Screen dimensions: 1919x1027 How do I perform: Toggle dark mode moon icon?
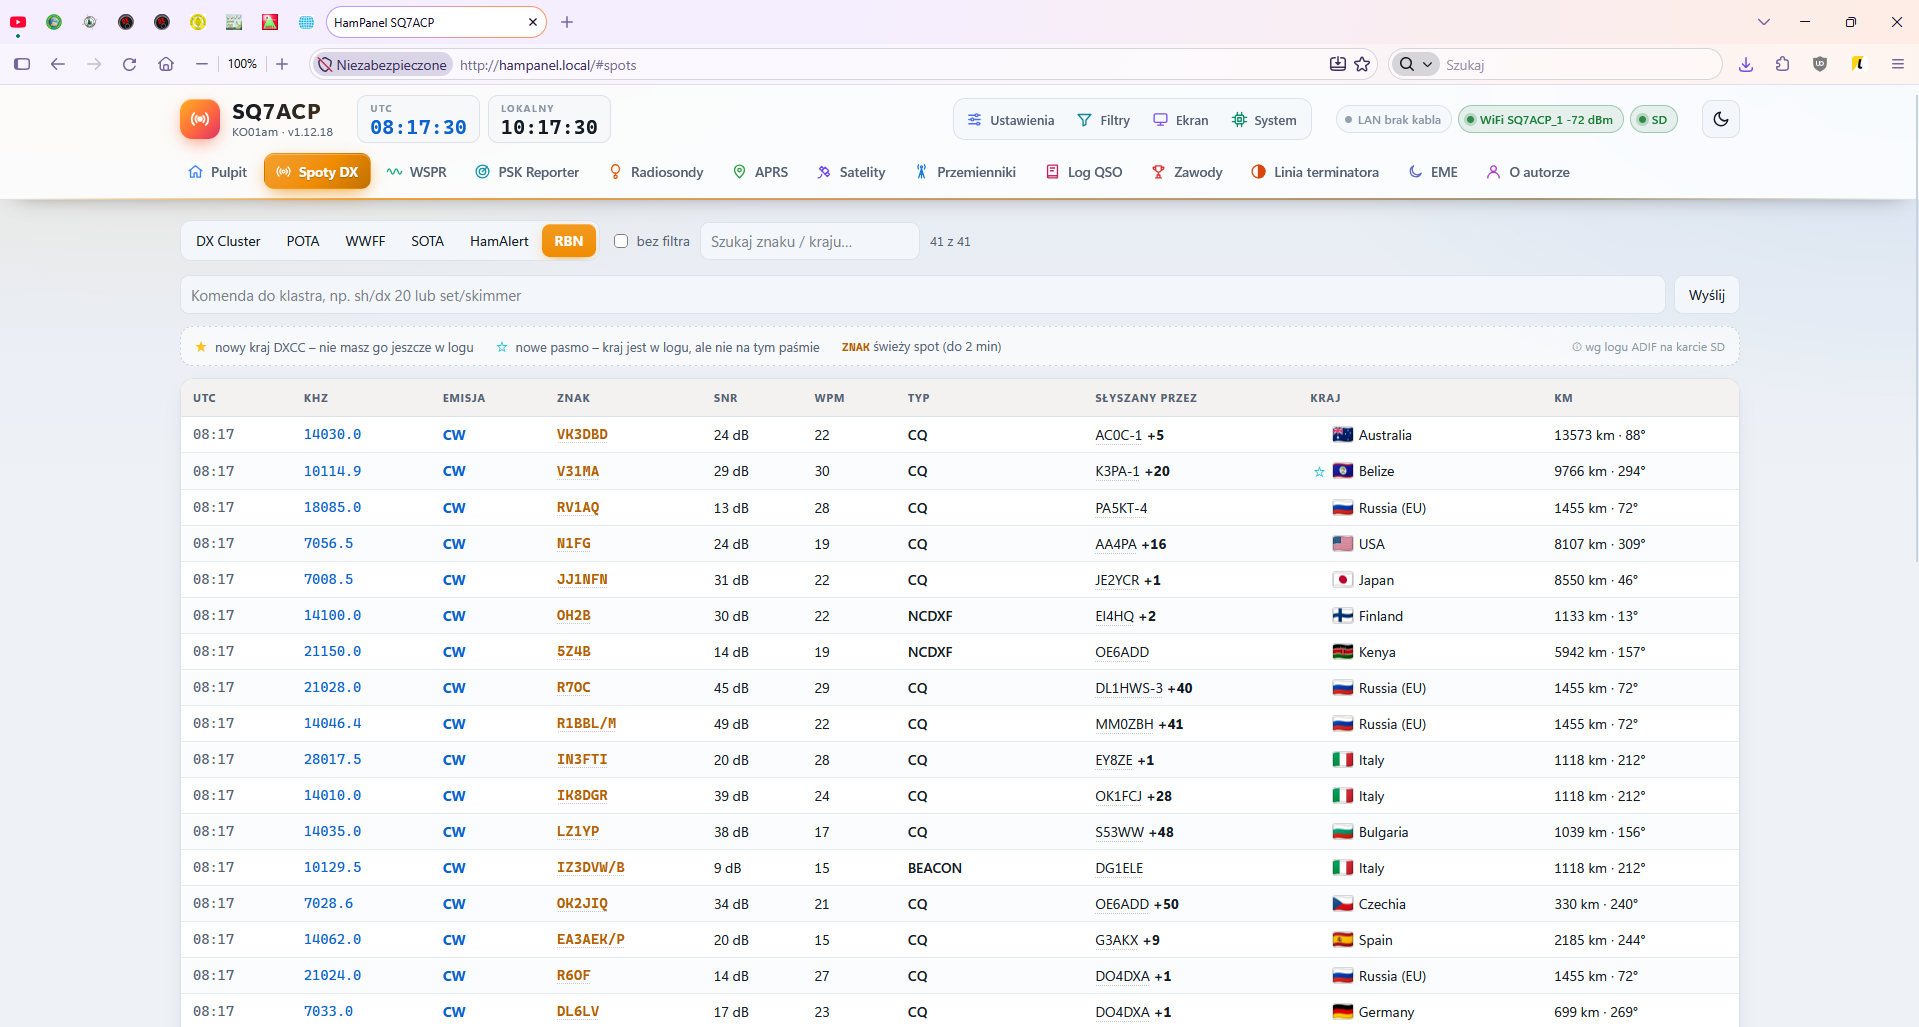[x=1720, y=119]
